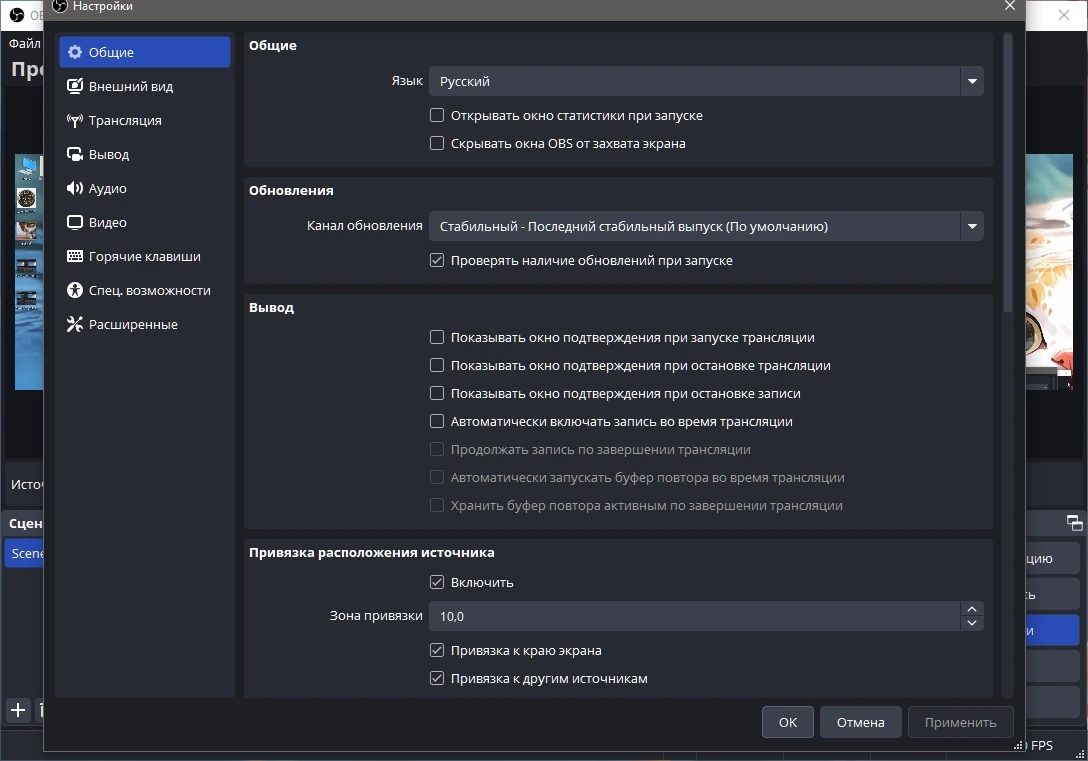Open the Расширенные settings tab
This screenshot has width=1088, height=761.
click(x=145, y=324)
